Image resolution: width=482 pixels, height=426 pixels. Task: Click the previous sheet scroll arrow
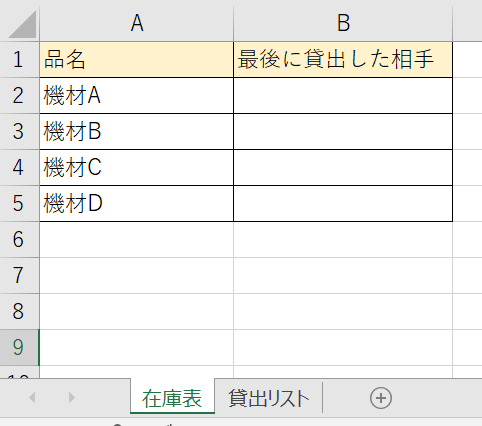[x=32, y=397]
